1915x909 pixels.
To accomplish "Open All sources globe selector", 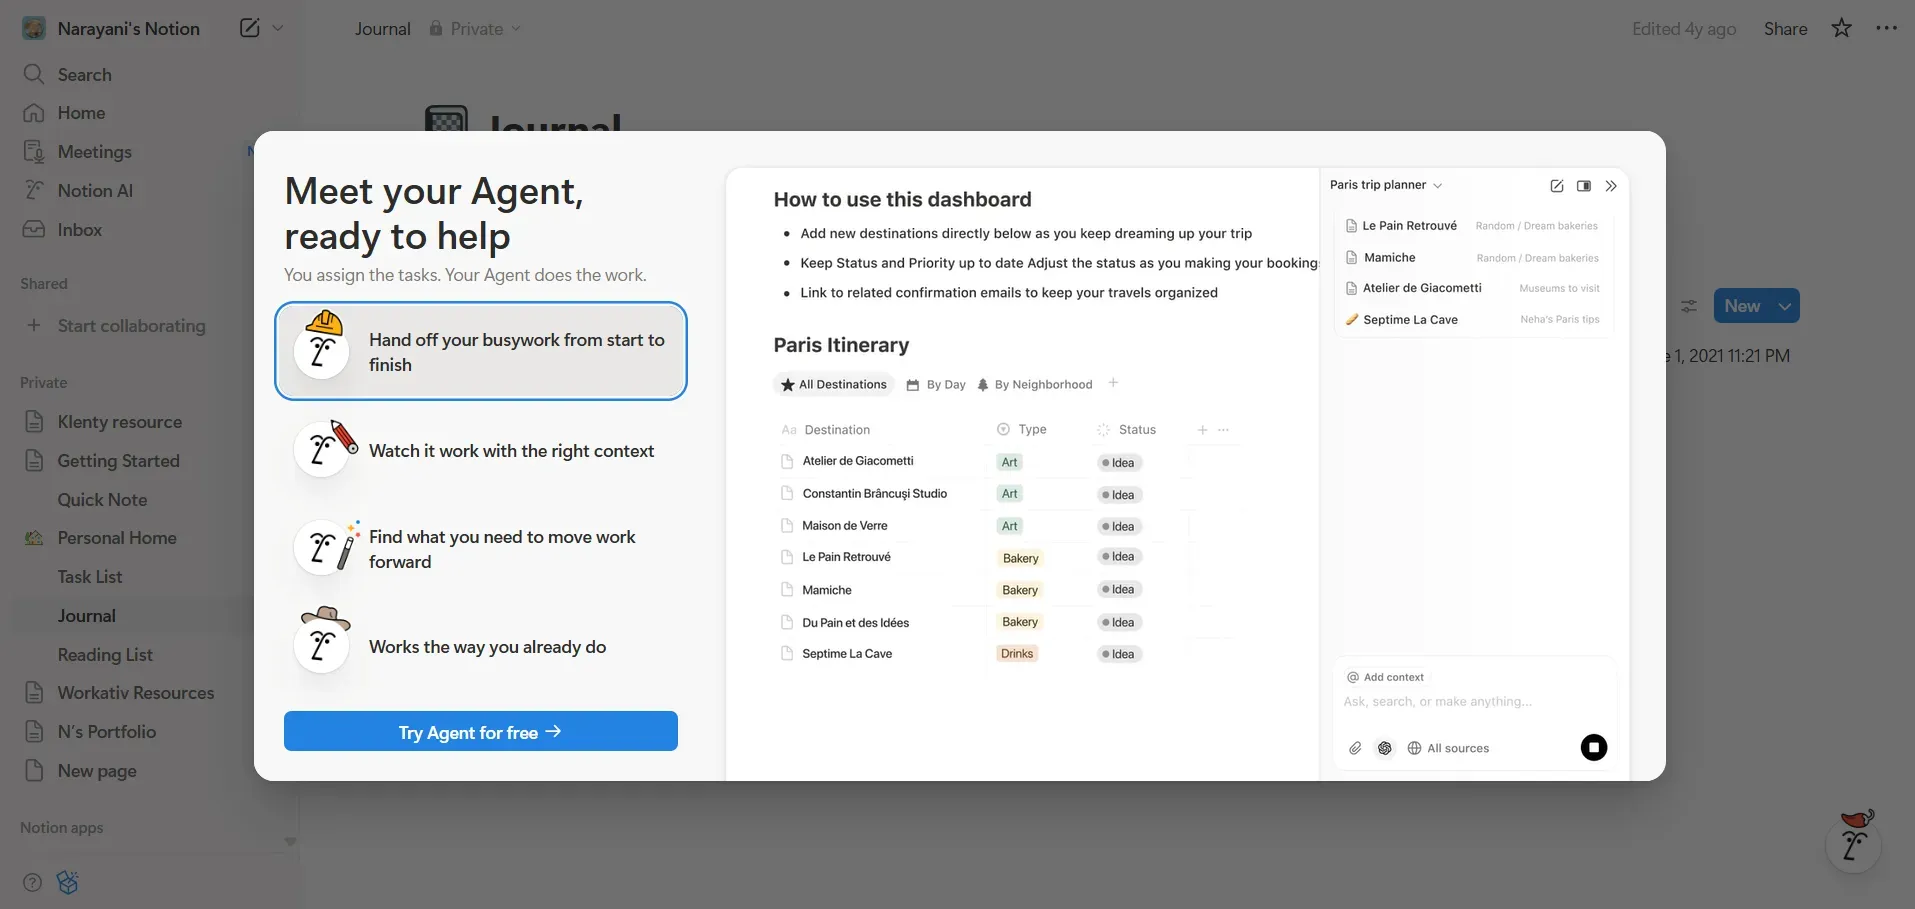I will pos(1449,748).
